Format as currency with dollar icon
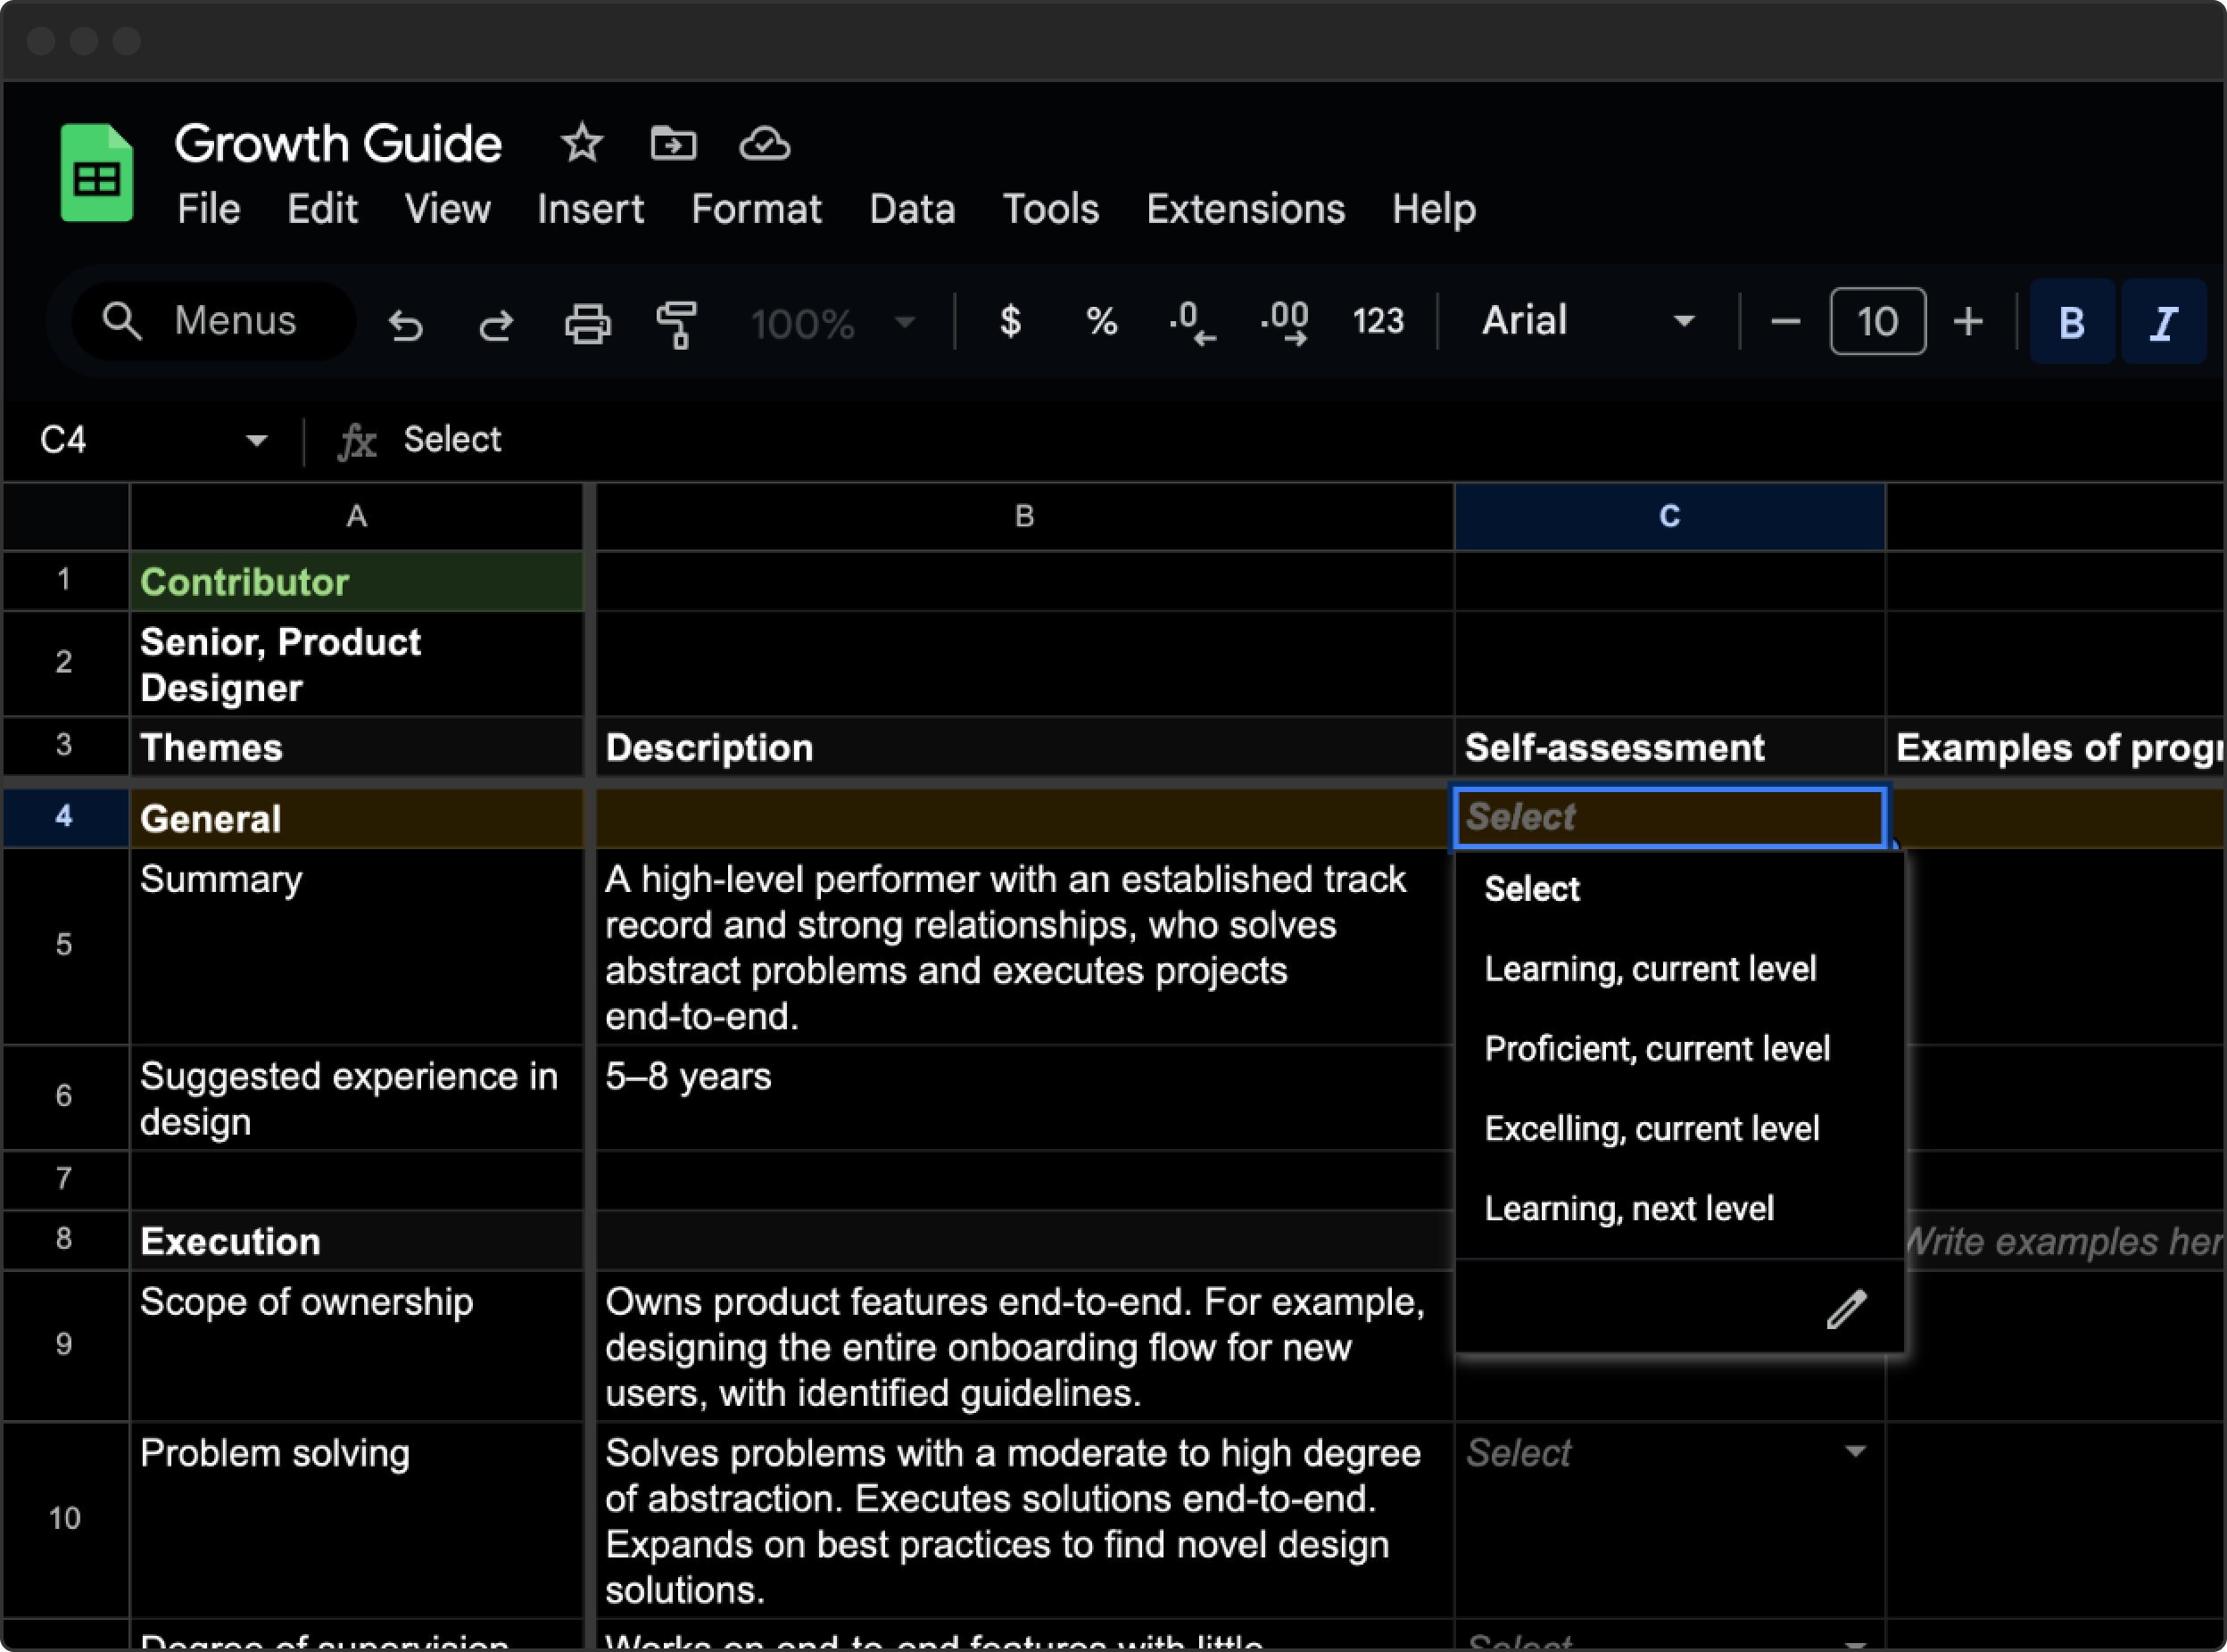This screenshot has height=1652, width=2227. click(x=1010, y=321)
